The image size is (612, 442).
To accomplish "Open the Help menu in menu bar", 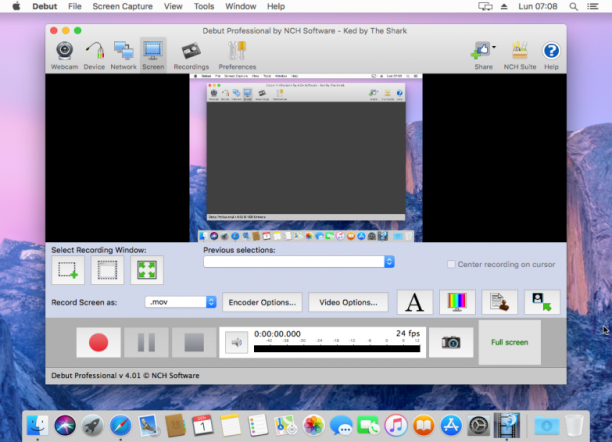I will pos(276,6).
